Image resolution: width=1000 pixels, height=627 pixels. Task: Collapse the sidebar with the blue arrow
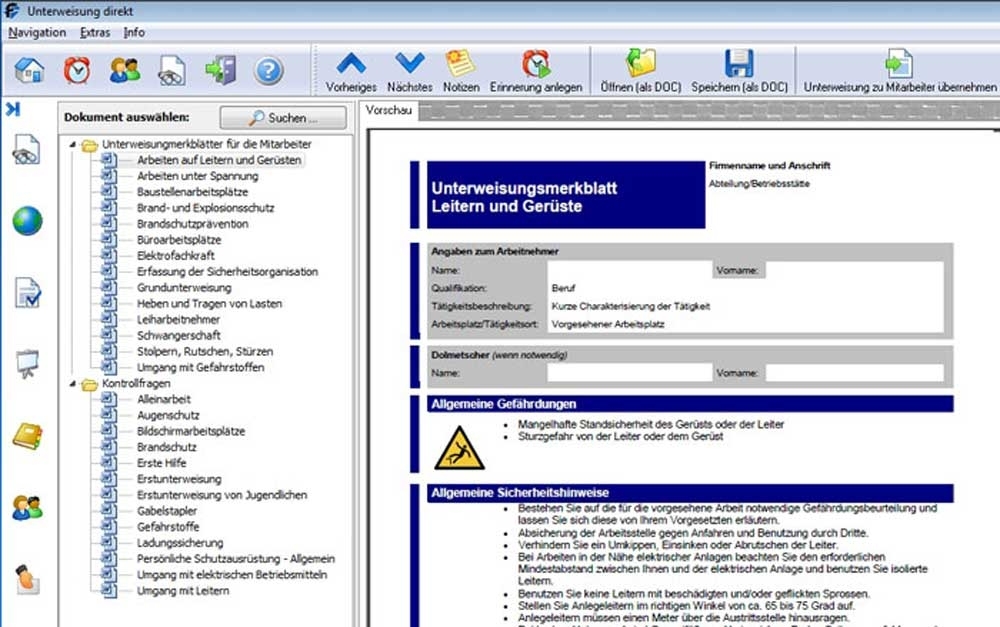[13, 109]
